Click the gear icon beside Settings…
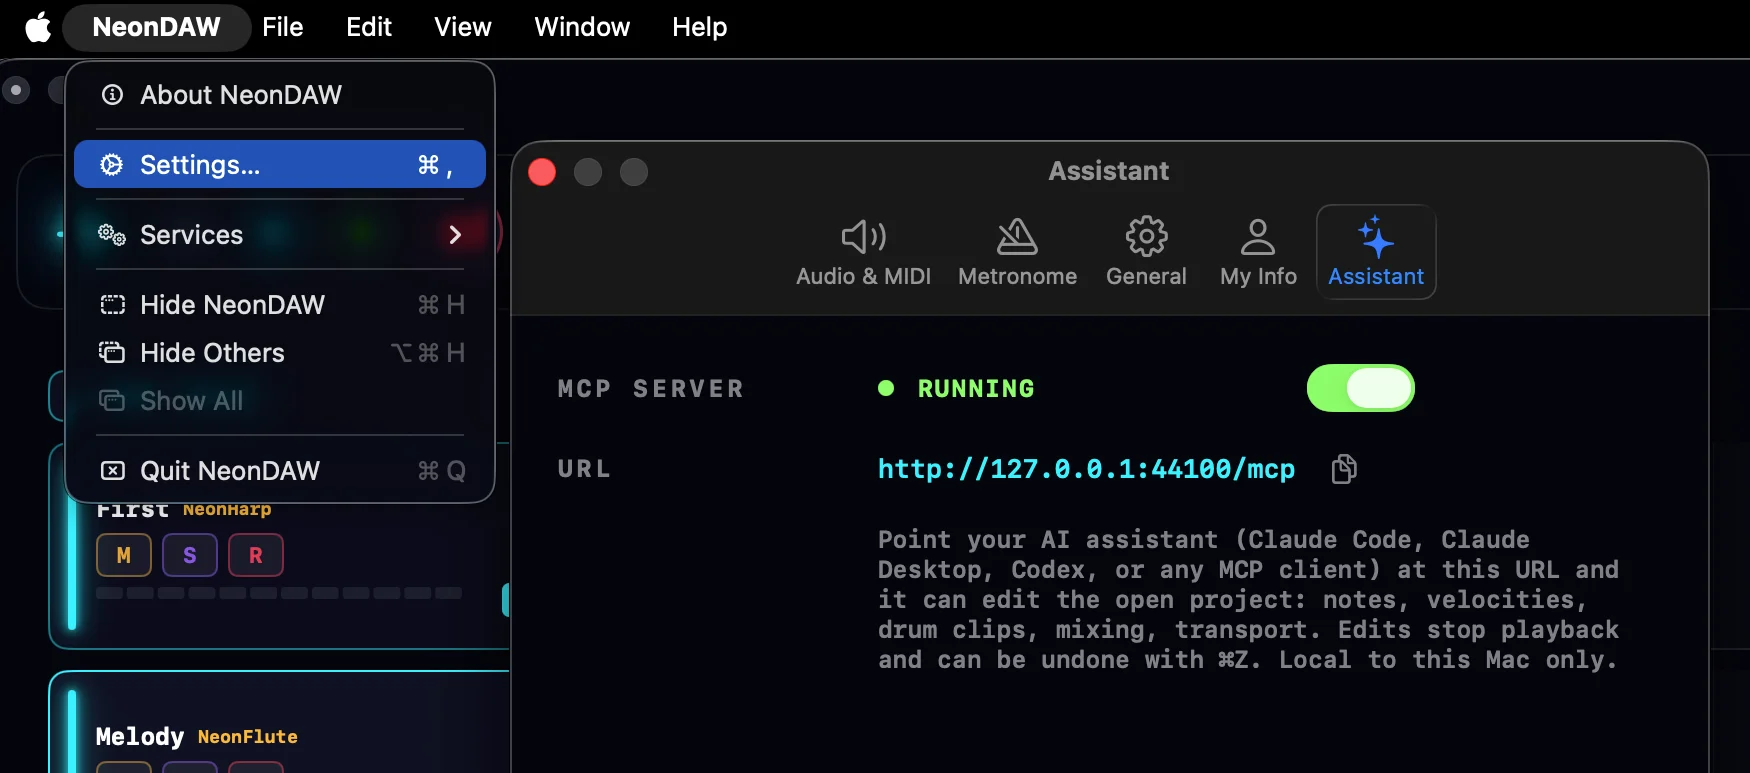Viewport: 1750px width, 773px height. pyautogui.click(x=112, y=164)
